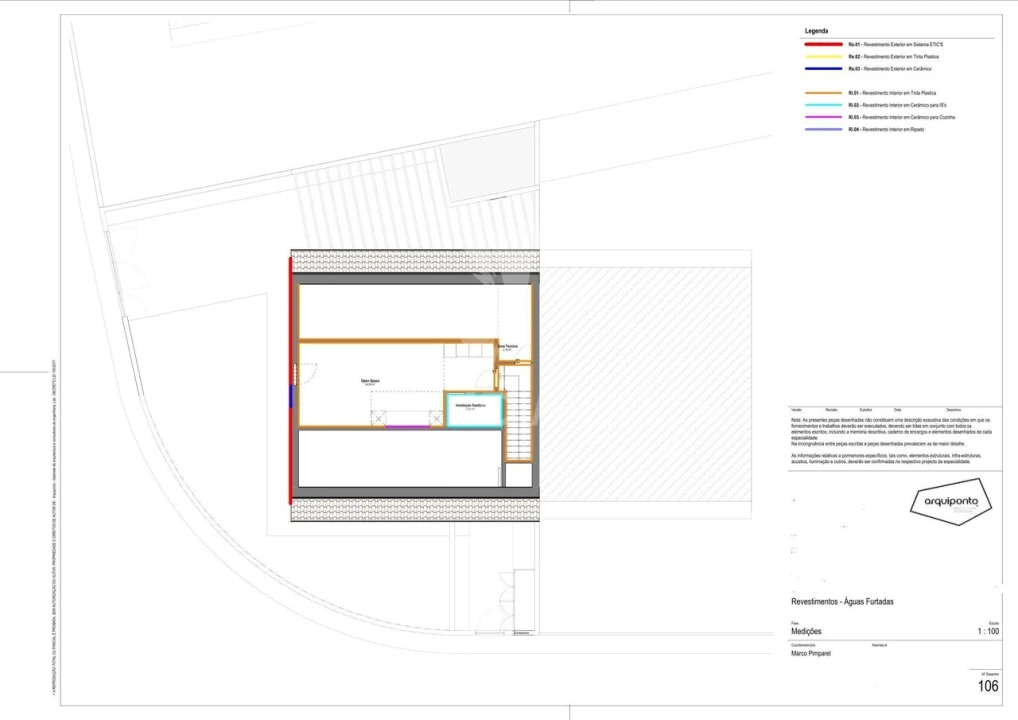Click the orange Ri.01 legend swatch
1018x720 pixels.
click(823, 93)
